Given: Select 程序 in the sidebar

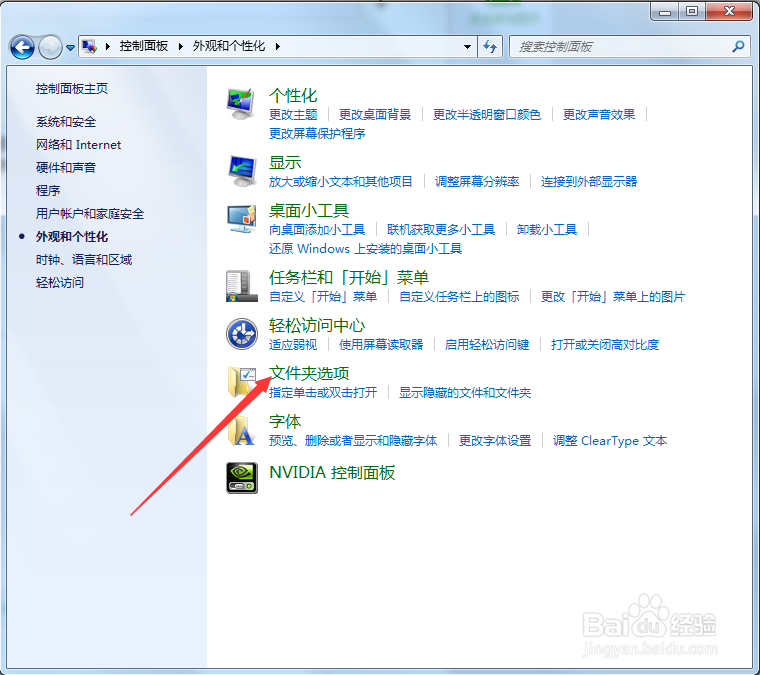Looking at the screenshot, I should tap(48, 190).
